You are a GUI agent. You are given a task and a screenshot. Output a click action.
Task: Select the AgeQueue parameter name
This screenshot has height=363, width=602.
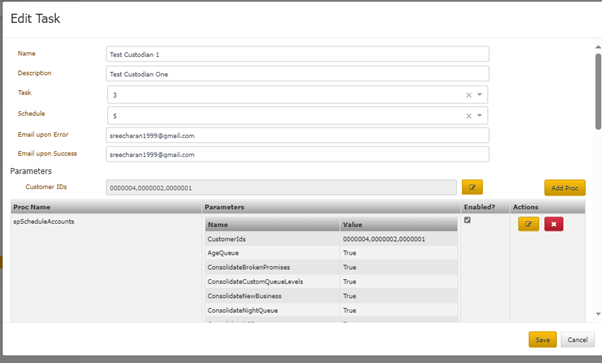[x=223, y=253]
